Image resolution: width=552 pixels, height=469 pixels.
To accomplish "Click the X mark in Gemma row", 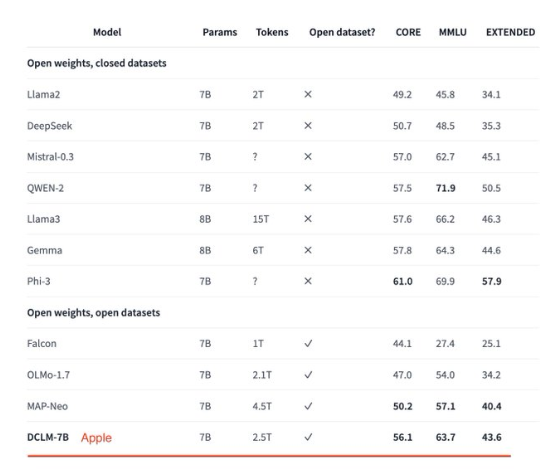I will [x=308, y=250].
